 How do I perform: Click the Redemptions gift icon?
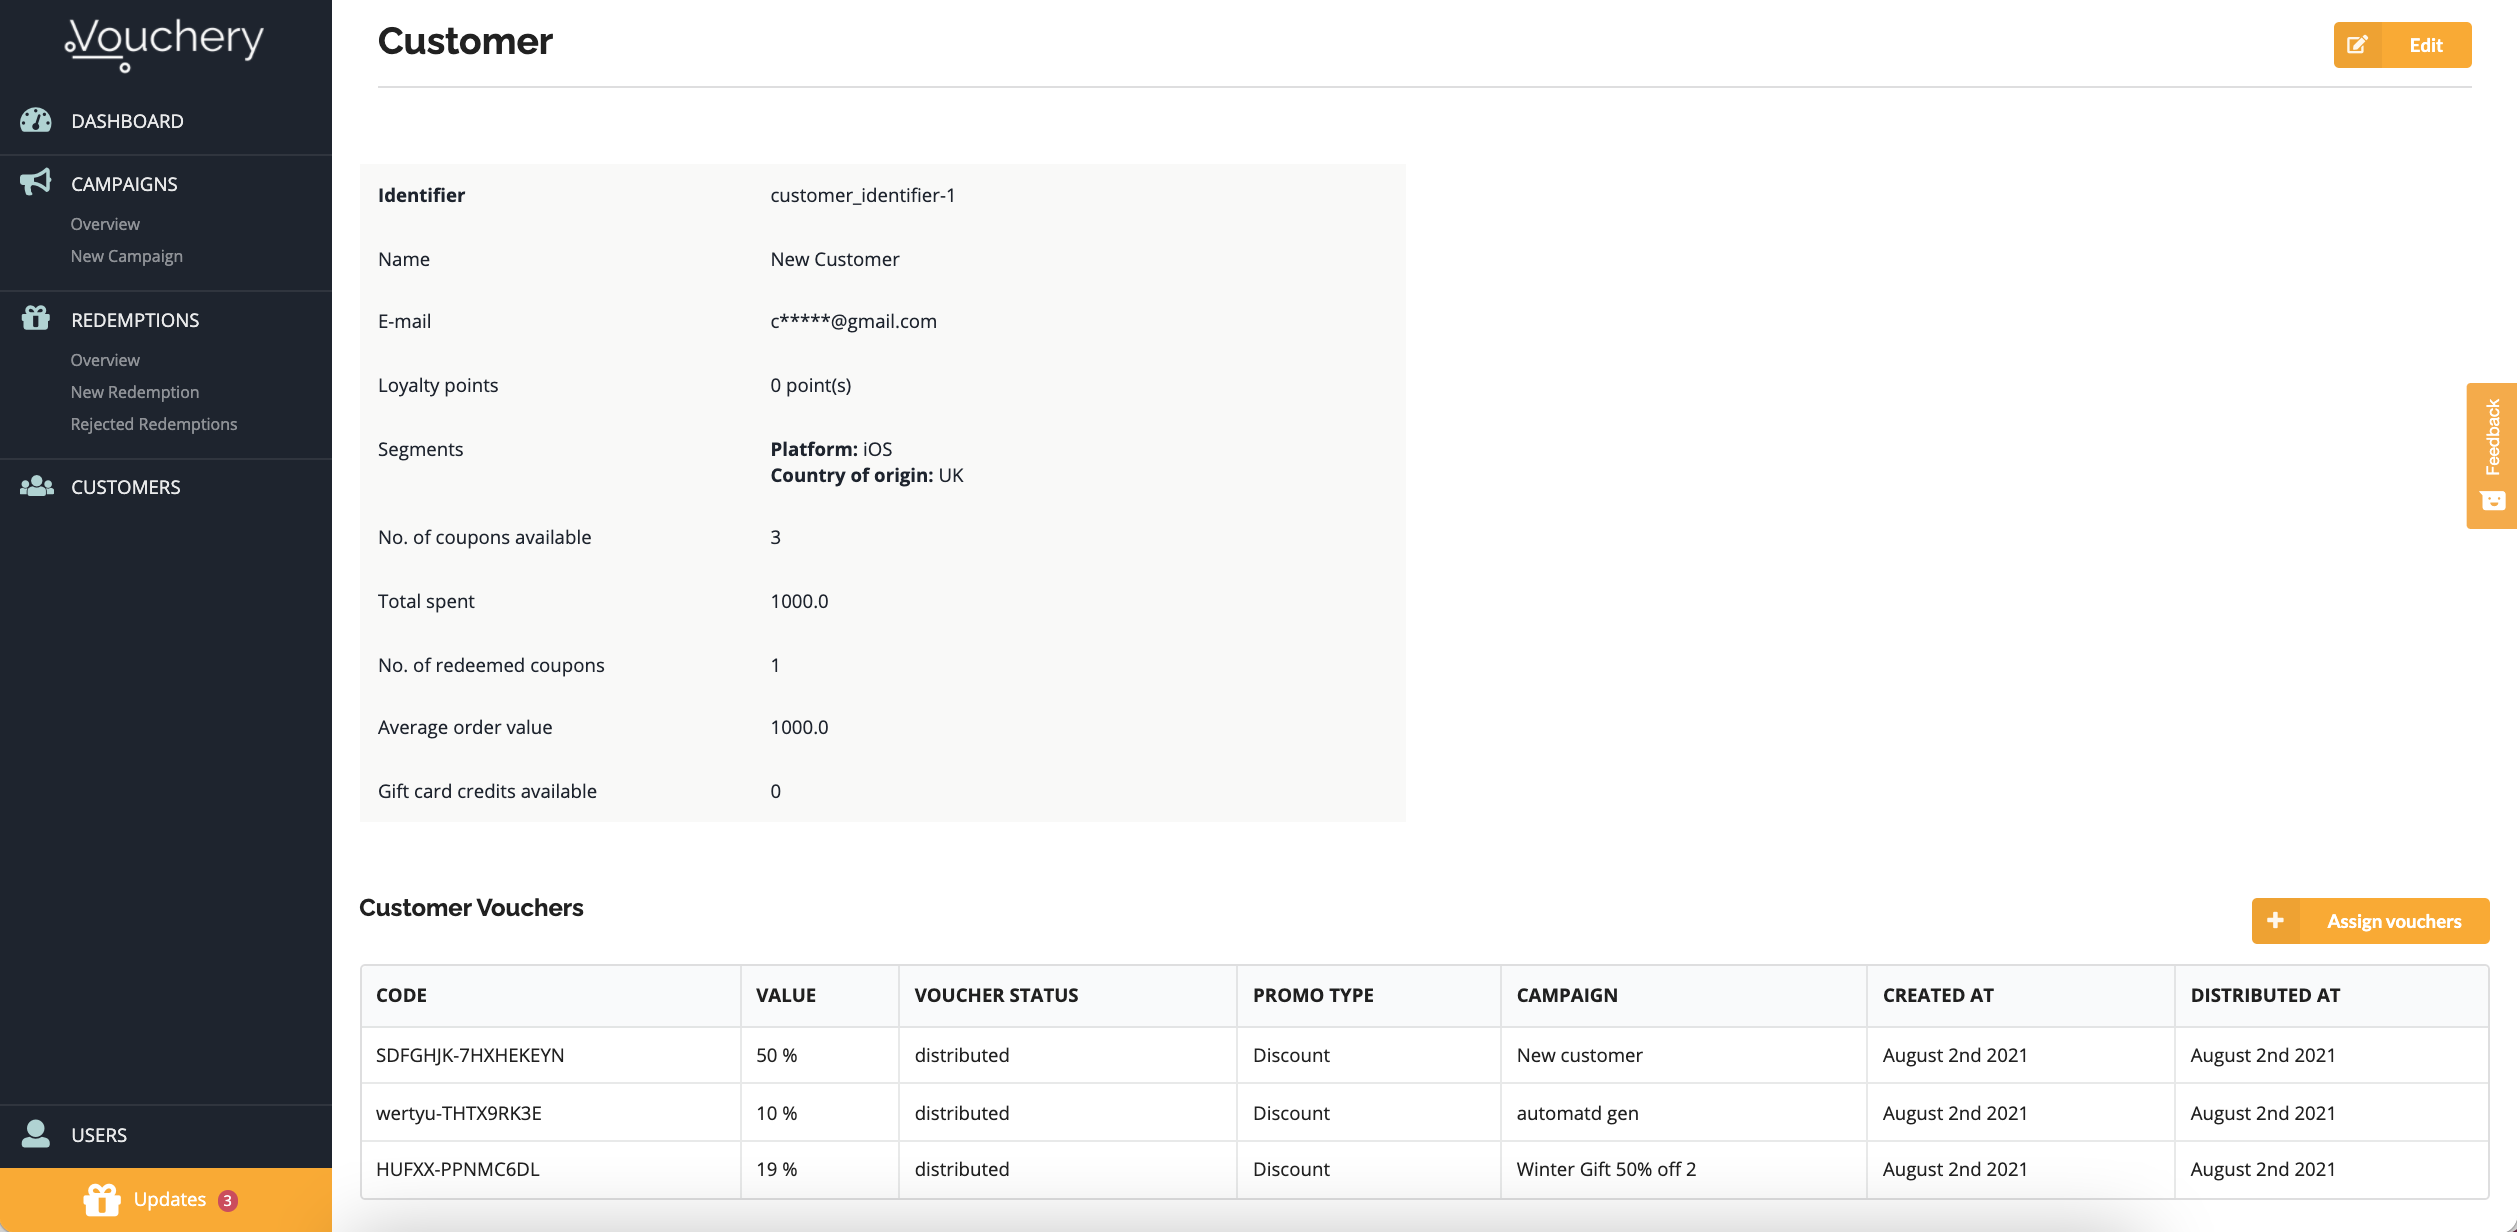tap(36, 319)
